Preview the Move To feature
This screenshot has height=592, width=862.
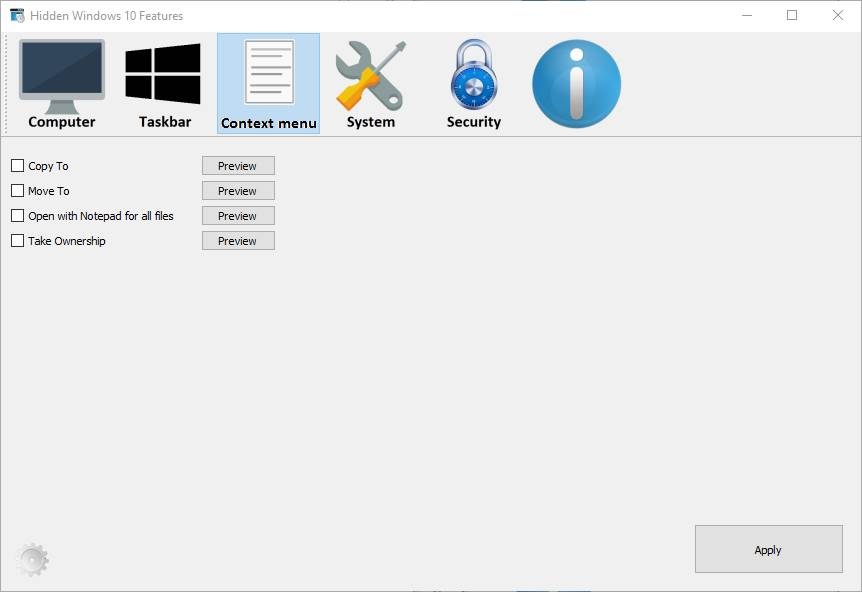click(x=238, y=191)
